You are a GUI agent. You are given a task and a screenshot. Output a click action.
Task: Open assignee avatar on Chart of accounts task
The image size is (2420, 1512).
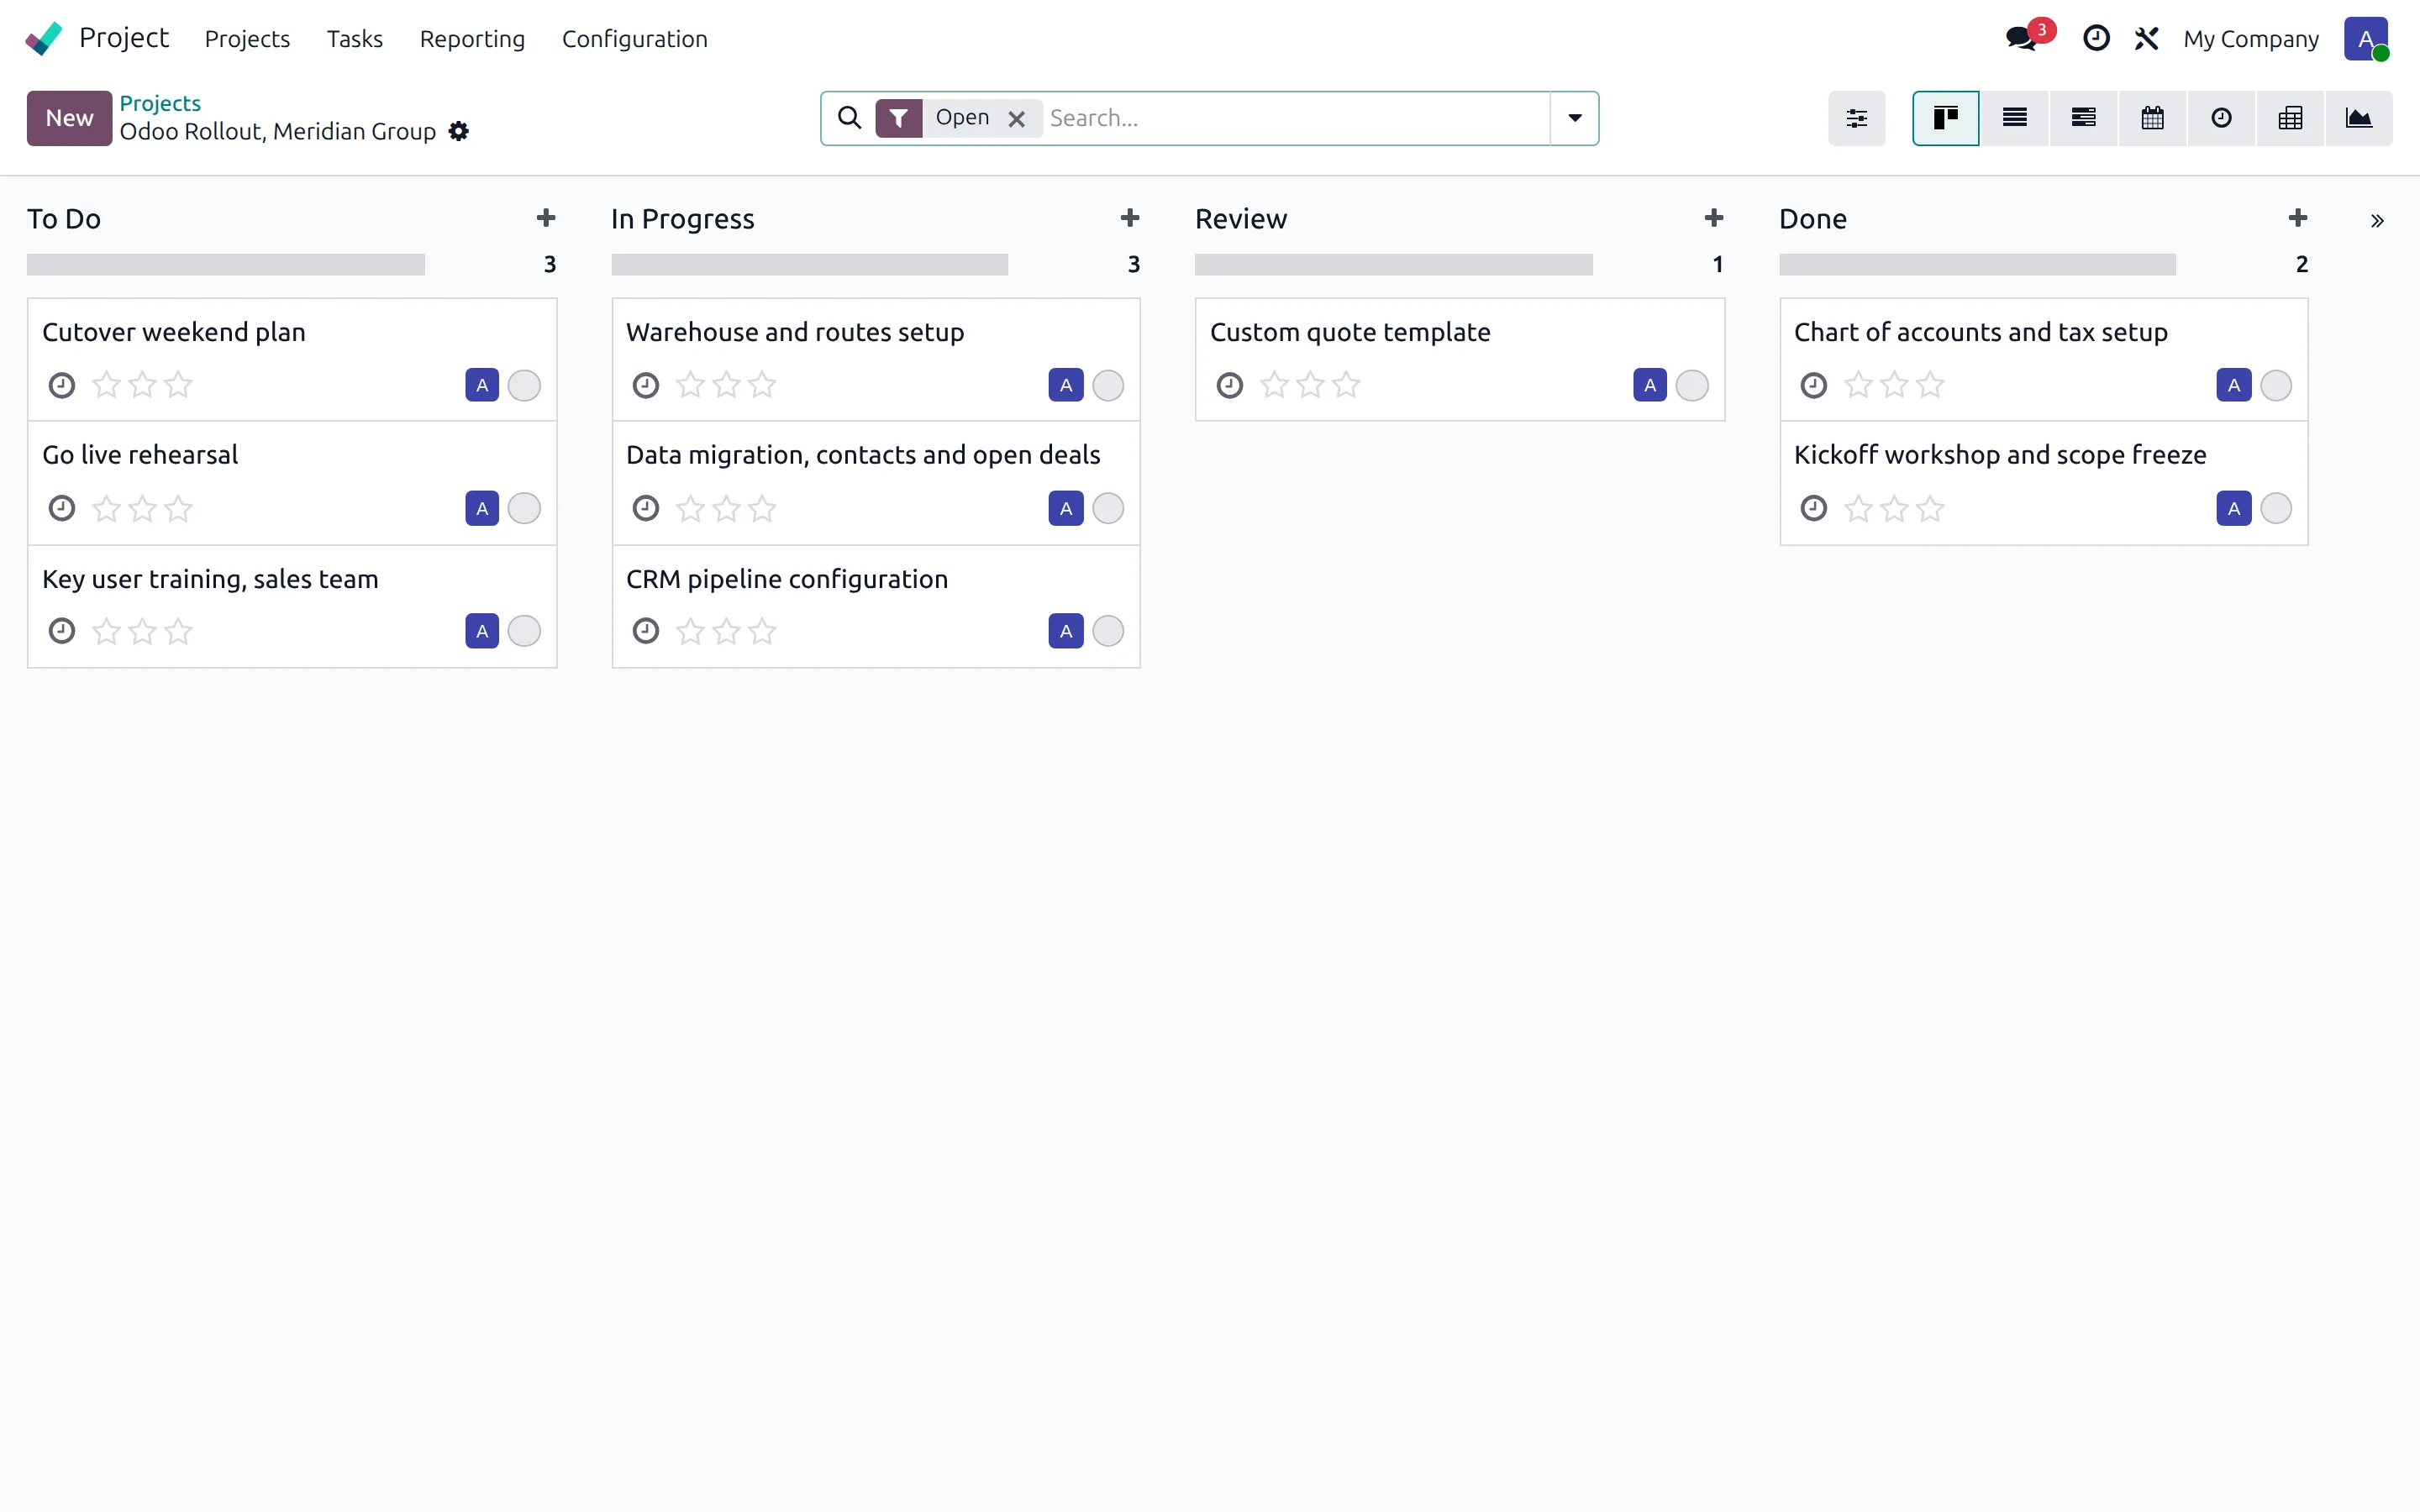pos(2234,385)
